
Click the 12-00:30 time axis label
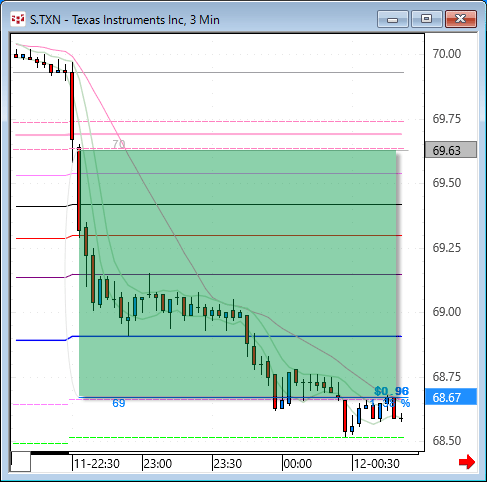coord(377,464)
